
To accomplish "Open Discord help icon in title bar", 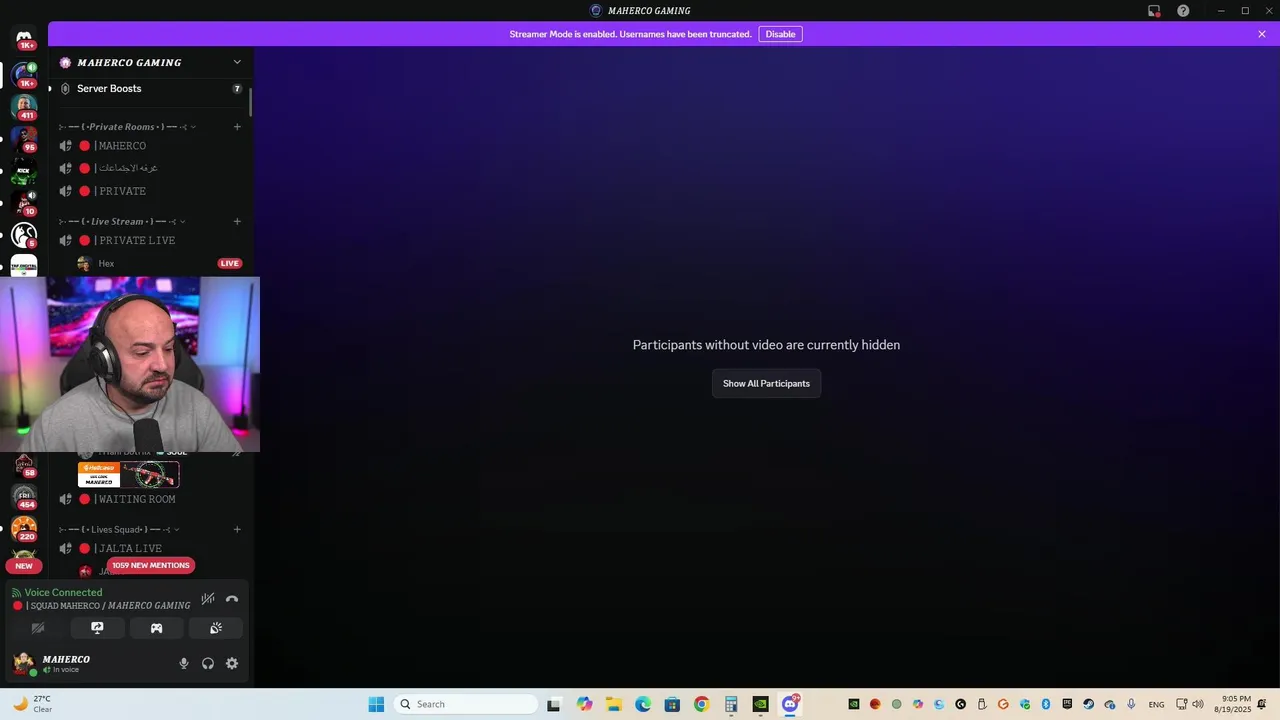I will click(x=1183, y=11).
